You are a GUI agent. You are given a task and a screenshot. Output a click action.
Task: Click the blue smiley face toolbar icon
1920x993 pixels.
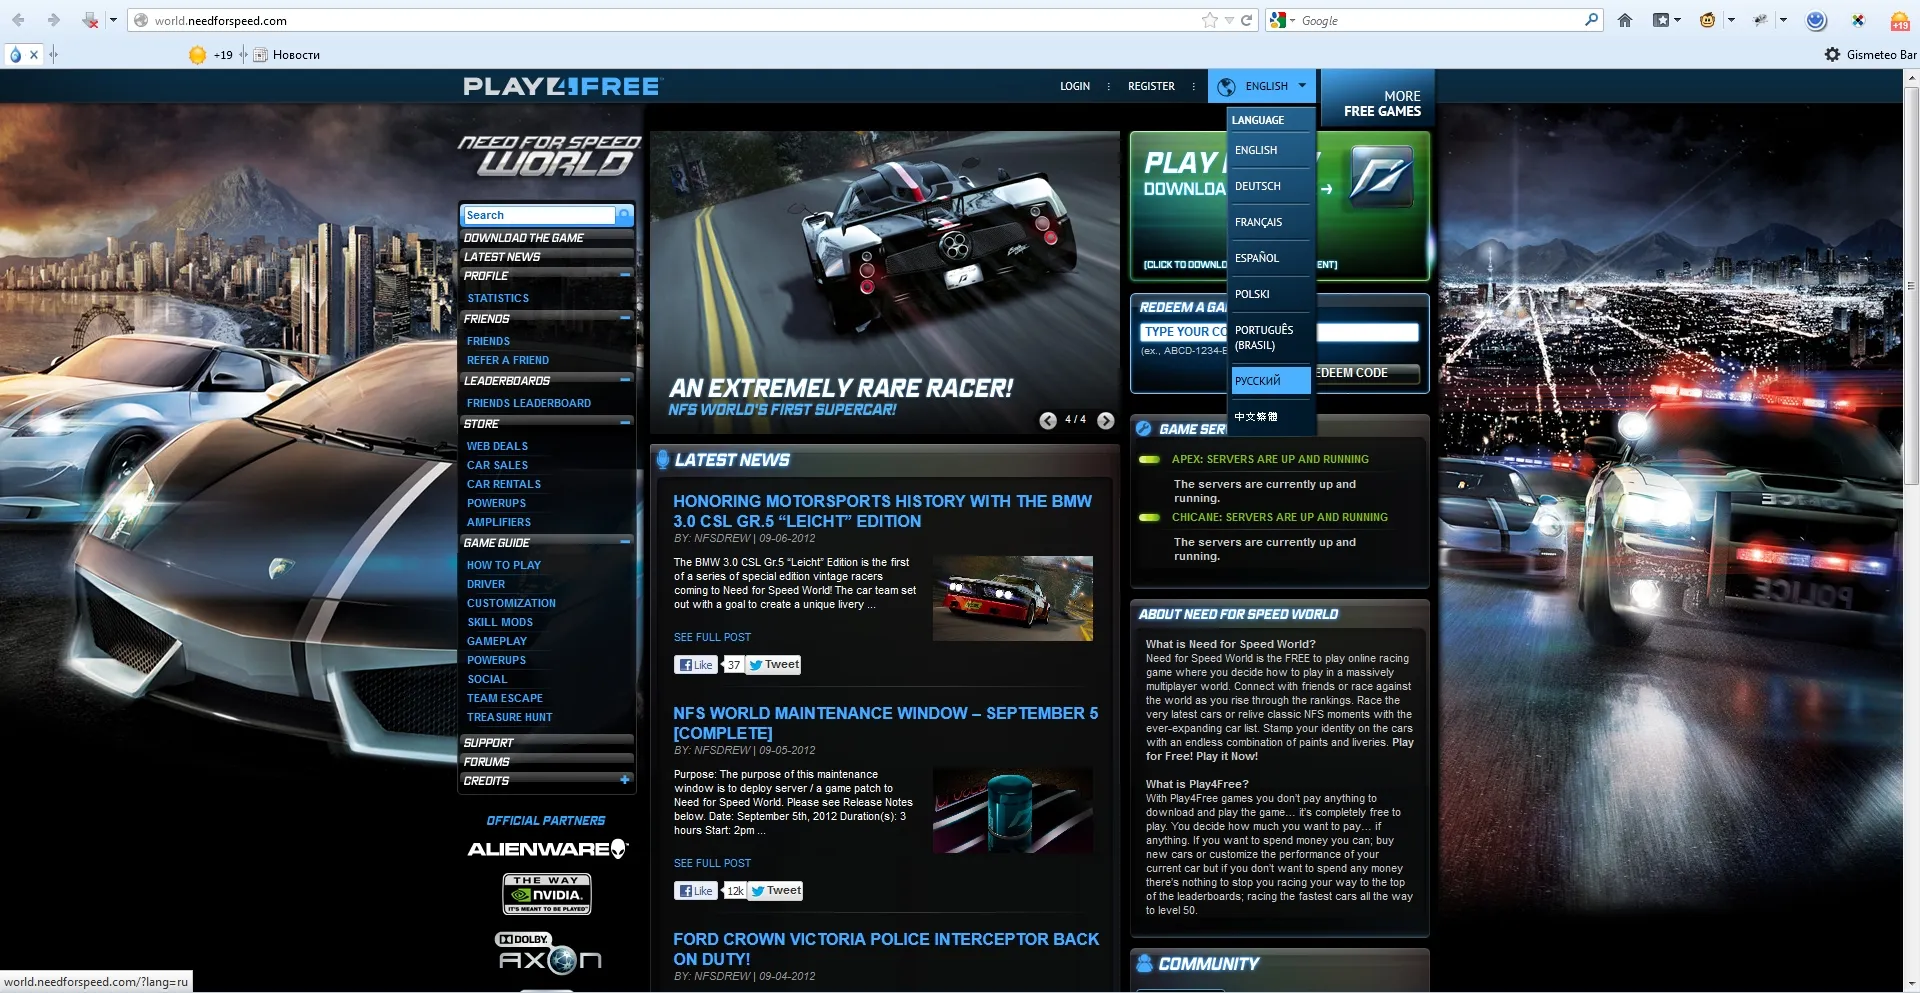click(1817, 20)
